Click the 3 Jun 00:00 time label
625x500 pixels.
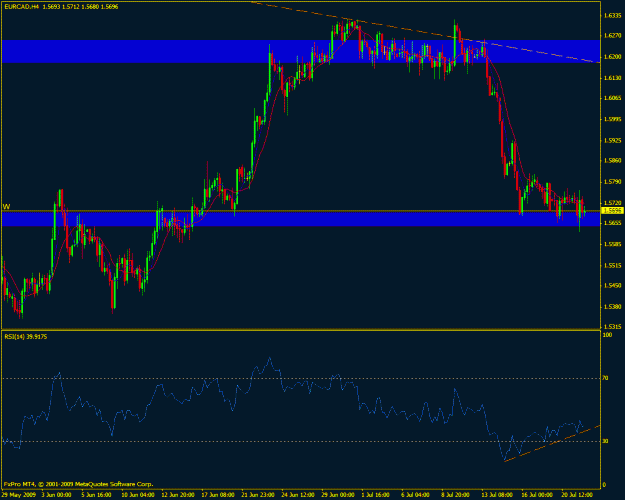pyautogui.click(x=57, y=495)
